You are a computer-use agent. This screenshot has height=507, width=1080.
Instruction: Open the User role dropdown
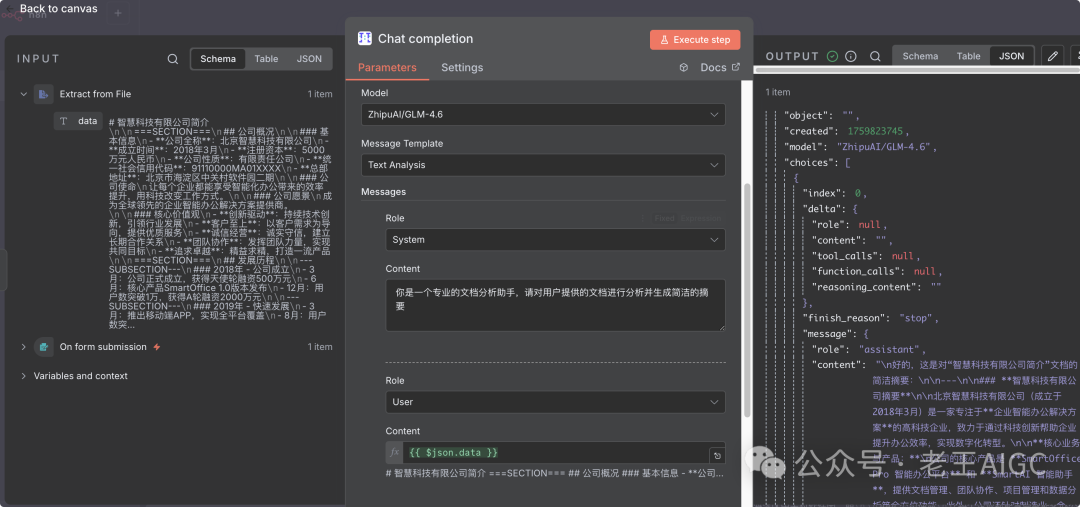click(555, 402)
